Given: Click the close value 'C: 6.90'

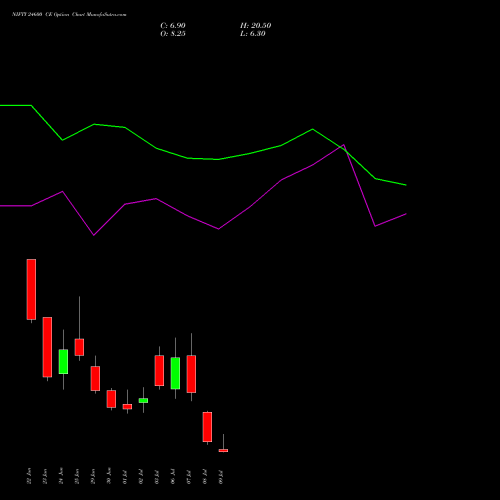Looking at the screenshot, I should (x=173, y=26).
